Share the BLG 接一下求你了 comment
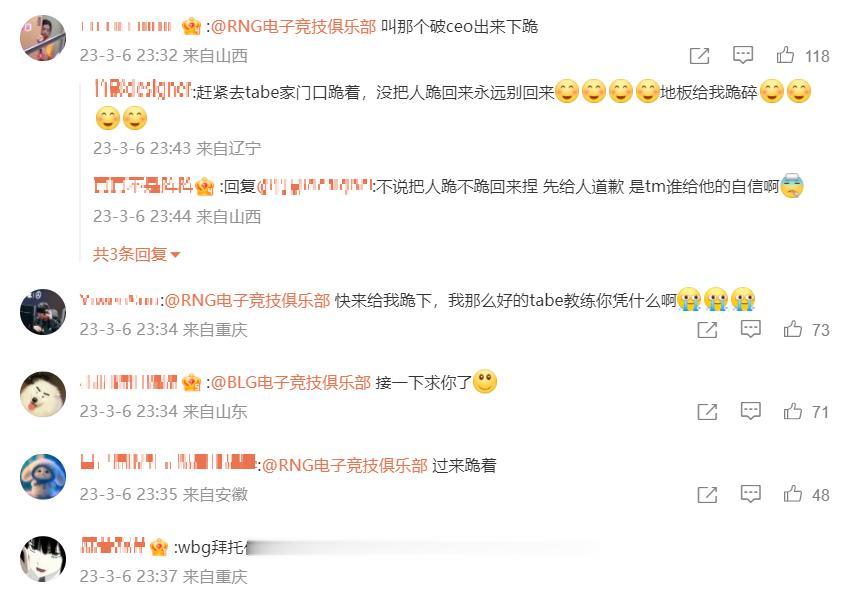The image size is (853, 594). [x=707, y=412]
